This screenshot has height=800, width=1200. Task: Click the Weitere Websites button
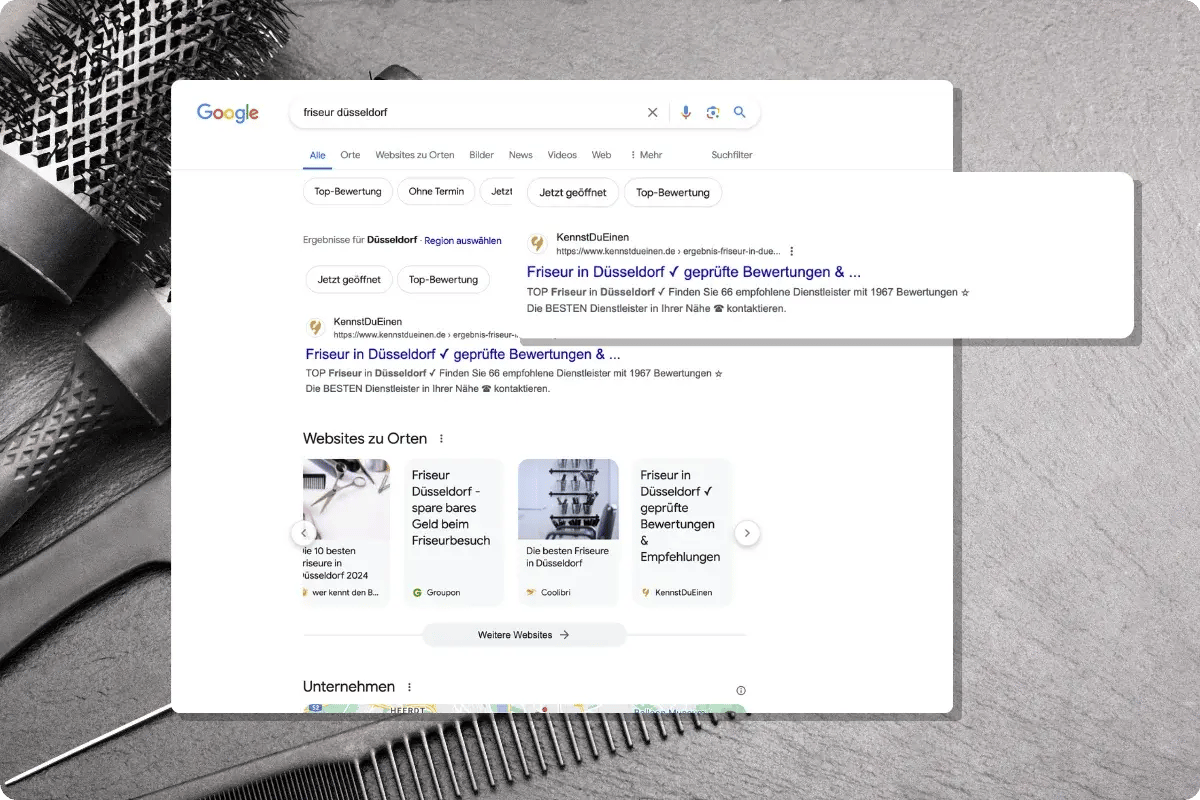point(524,635)
